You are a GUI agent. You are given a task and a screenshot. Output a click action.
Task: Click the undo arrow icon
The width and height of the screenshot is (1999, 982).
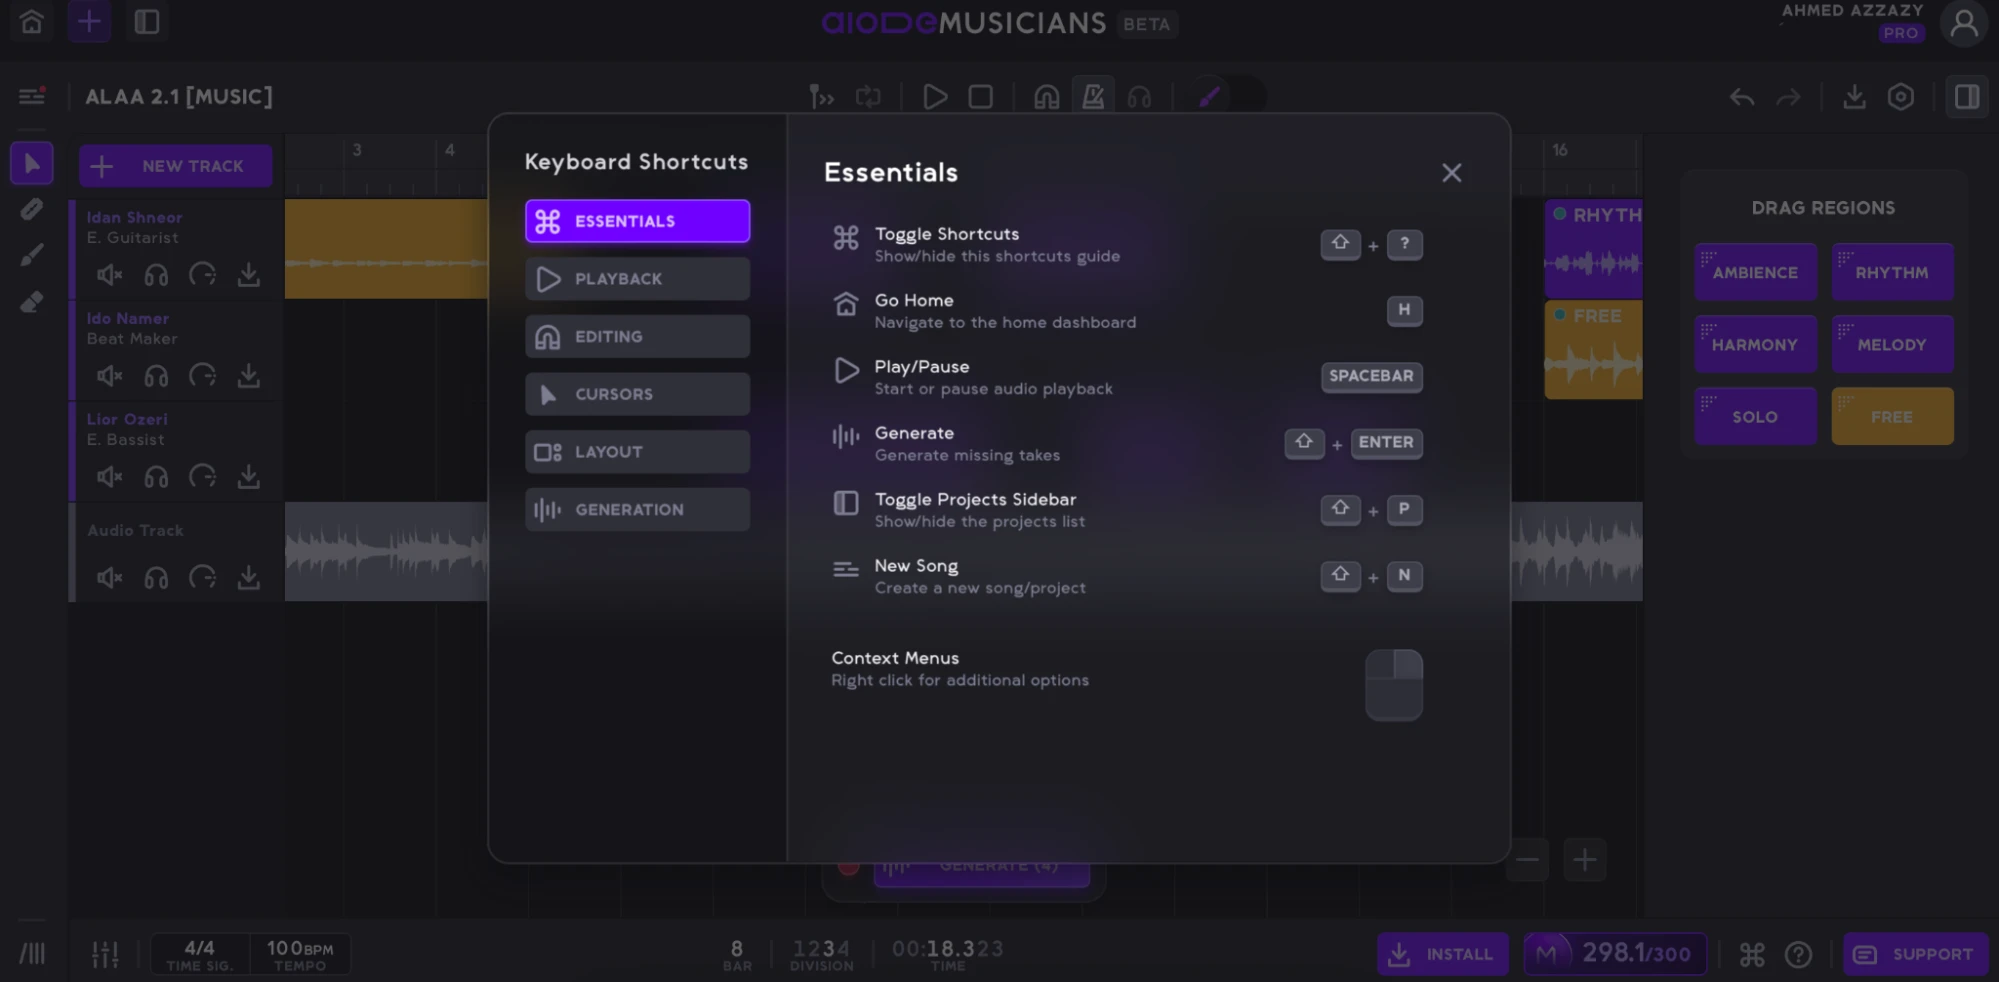[1742, 97]
